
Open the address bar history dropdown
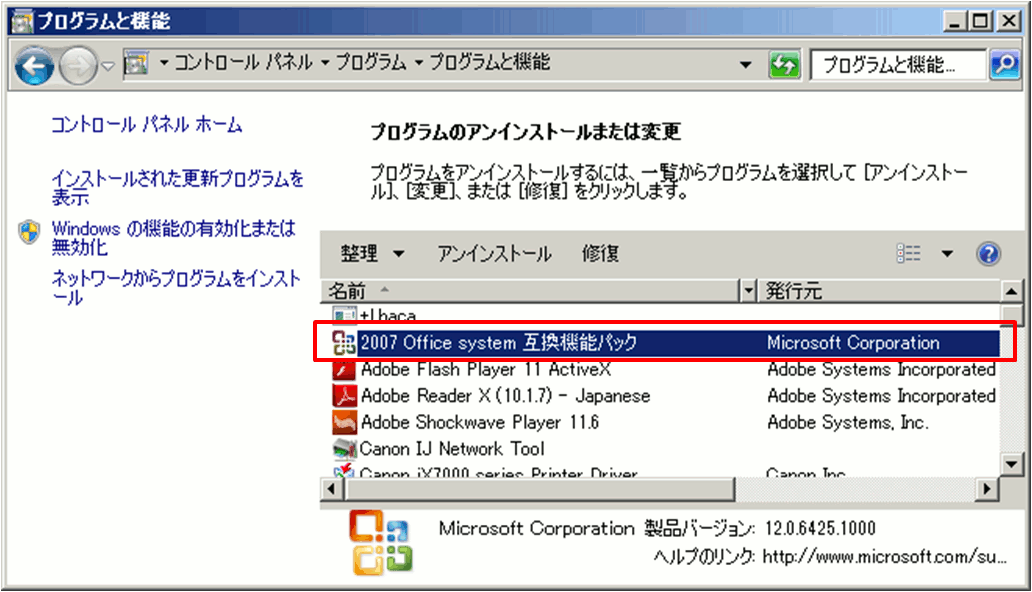745,65
